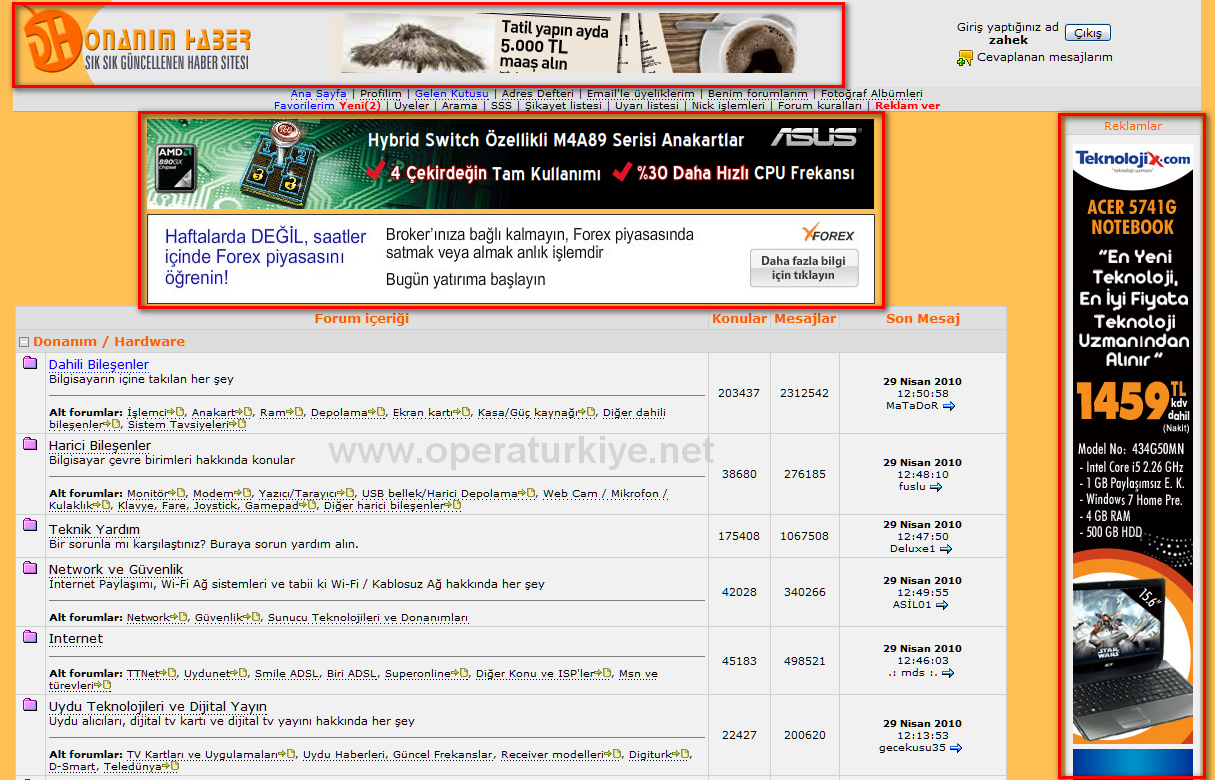The height and width of the screenshot is (780, 1215).
Task: Open Adres Defteri
Action: click(538, 94)
